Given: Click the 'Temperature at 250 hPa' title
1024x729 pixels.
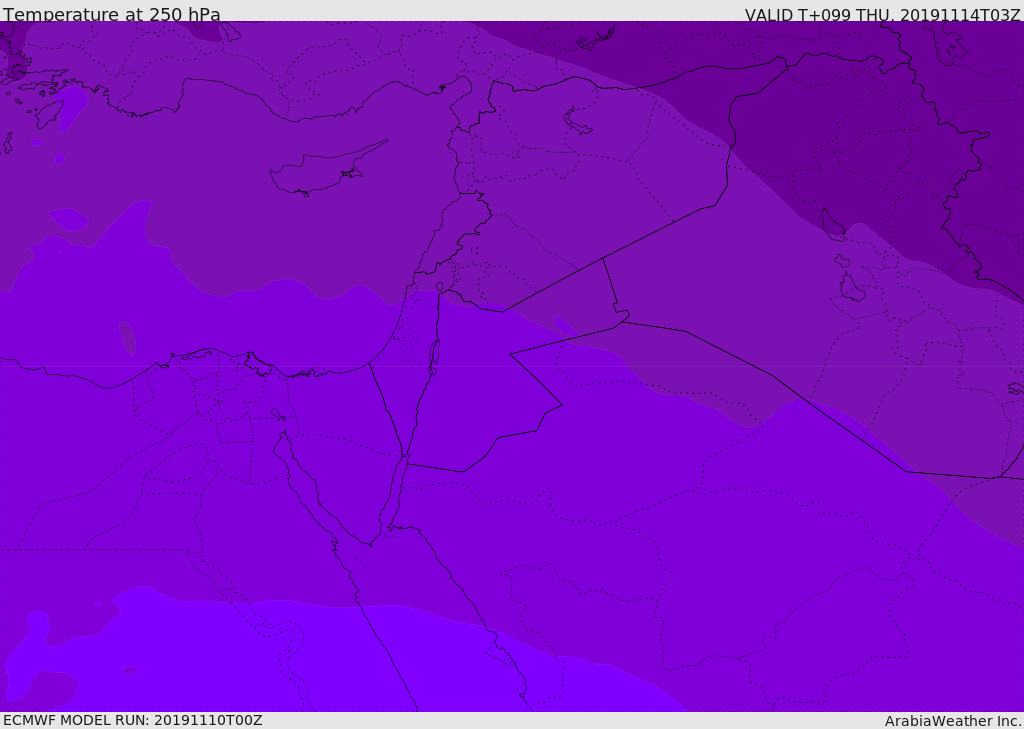Looking at the screenshot, I should (x=112, y=14).
